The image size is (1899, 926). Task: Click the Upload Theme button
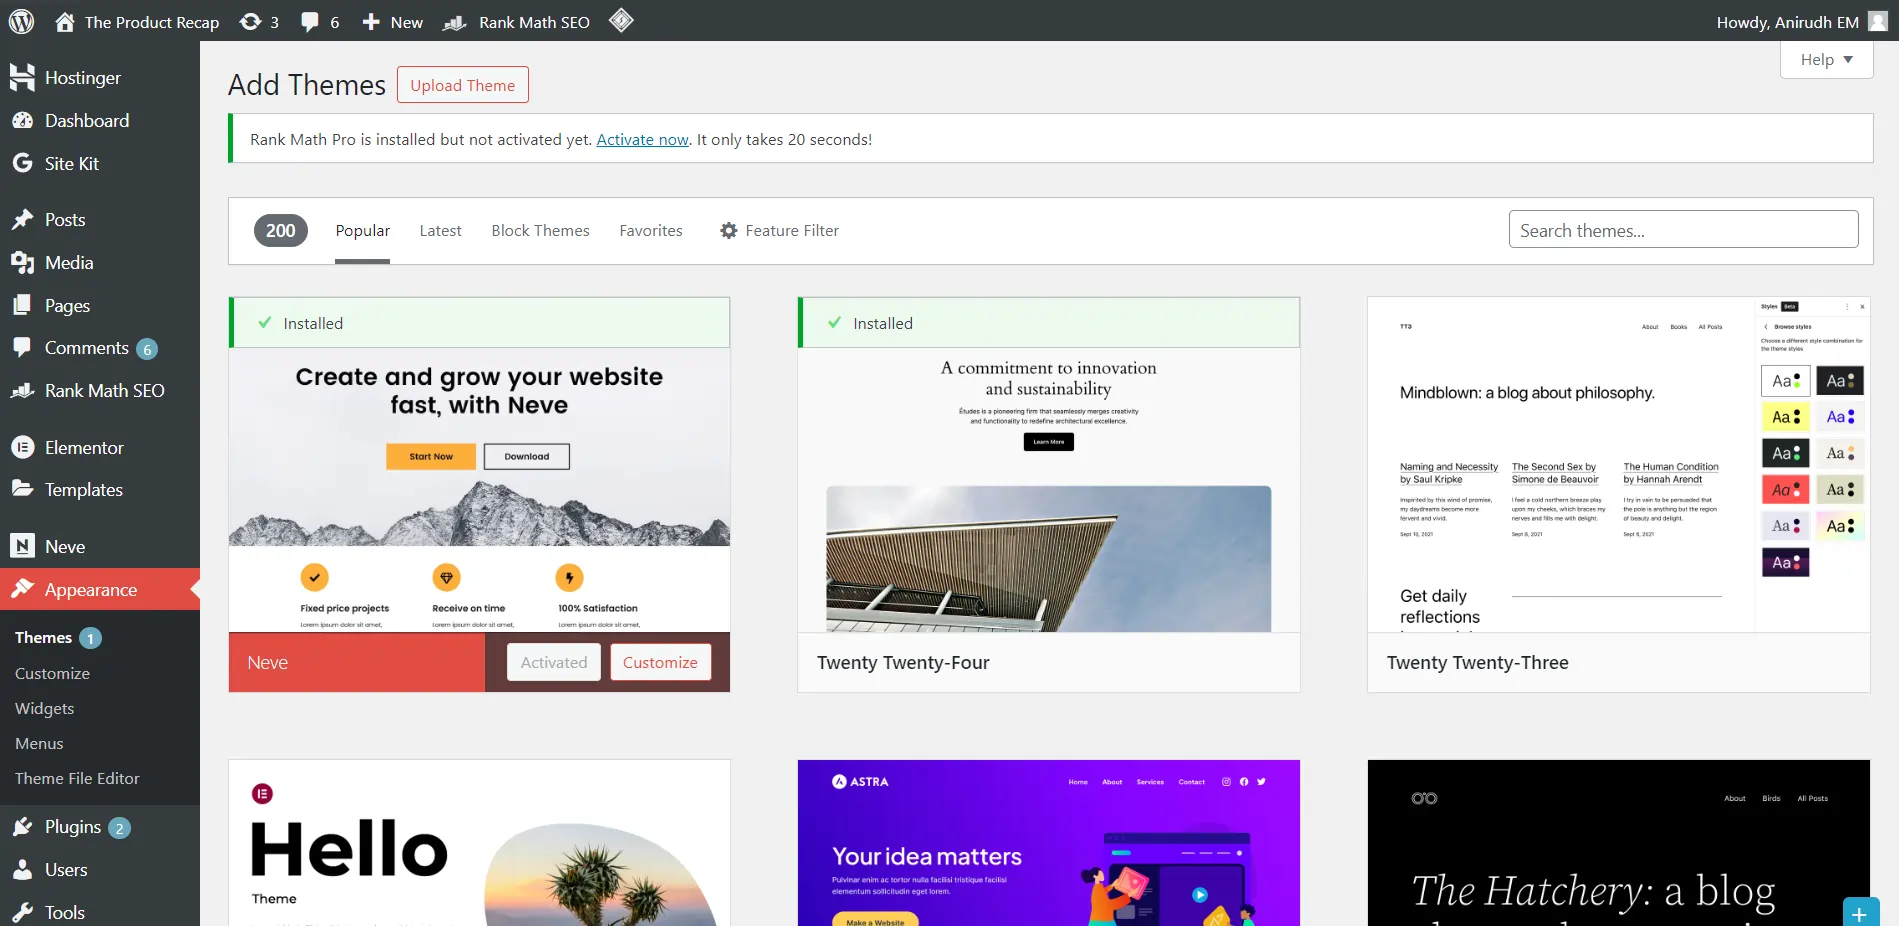463,85
